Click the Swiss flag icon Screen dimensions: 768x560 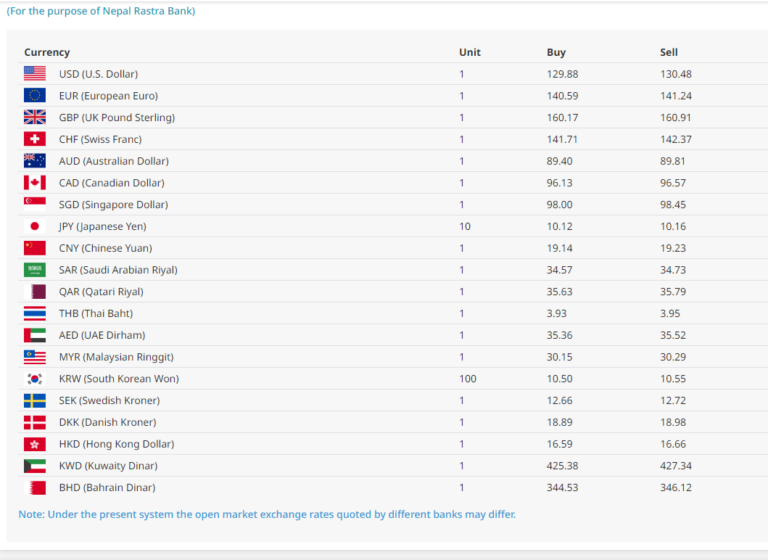(x=35, y=140)
